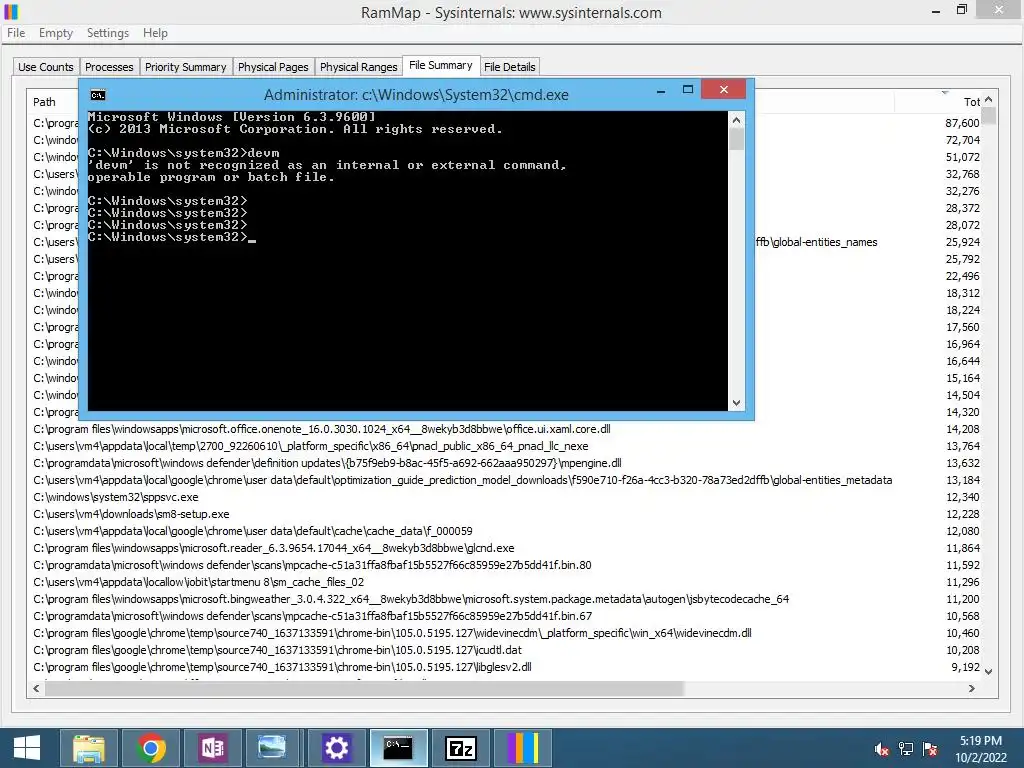Click the RamMap title bar app icon
Screen dimensions: 1024x768
coord(11,12)
